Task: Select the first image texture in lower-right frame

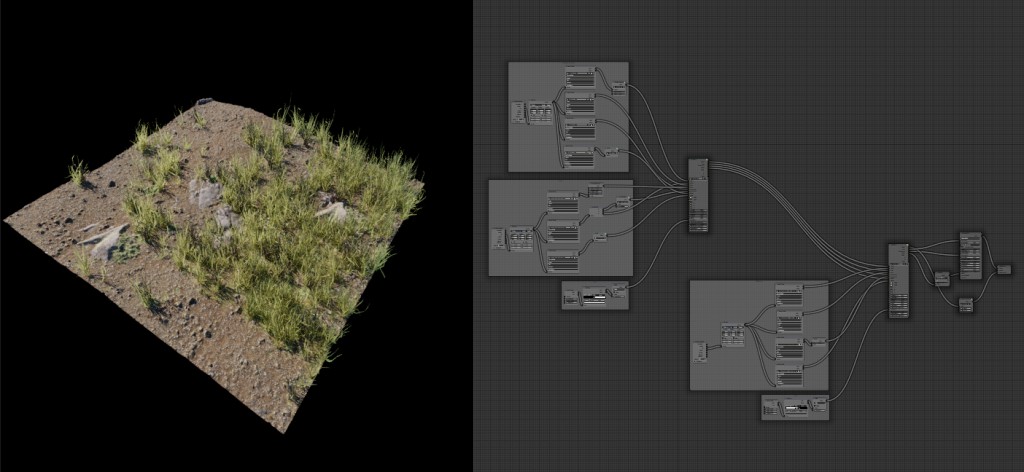Action: pyautogui.click(x=789, y=294)
